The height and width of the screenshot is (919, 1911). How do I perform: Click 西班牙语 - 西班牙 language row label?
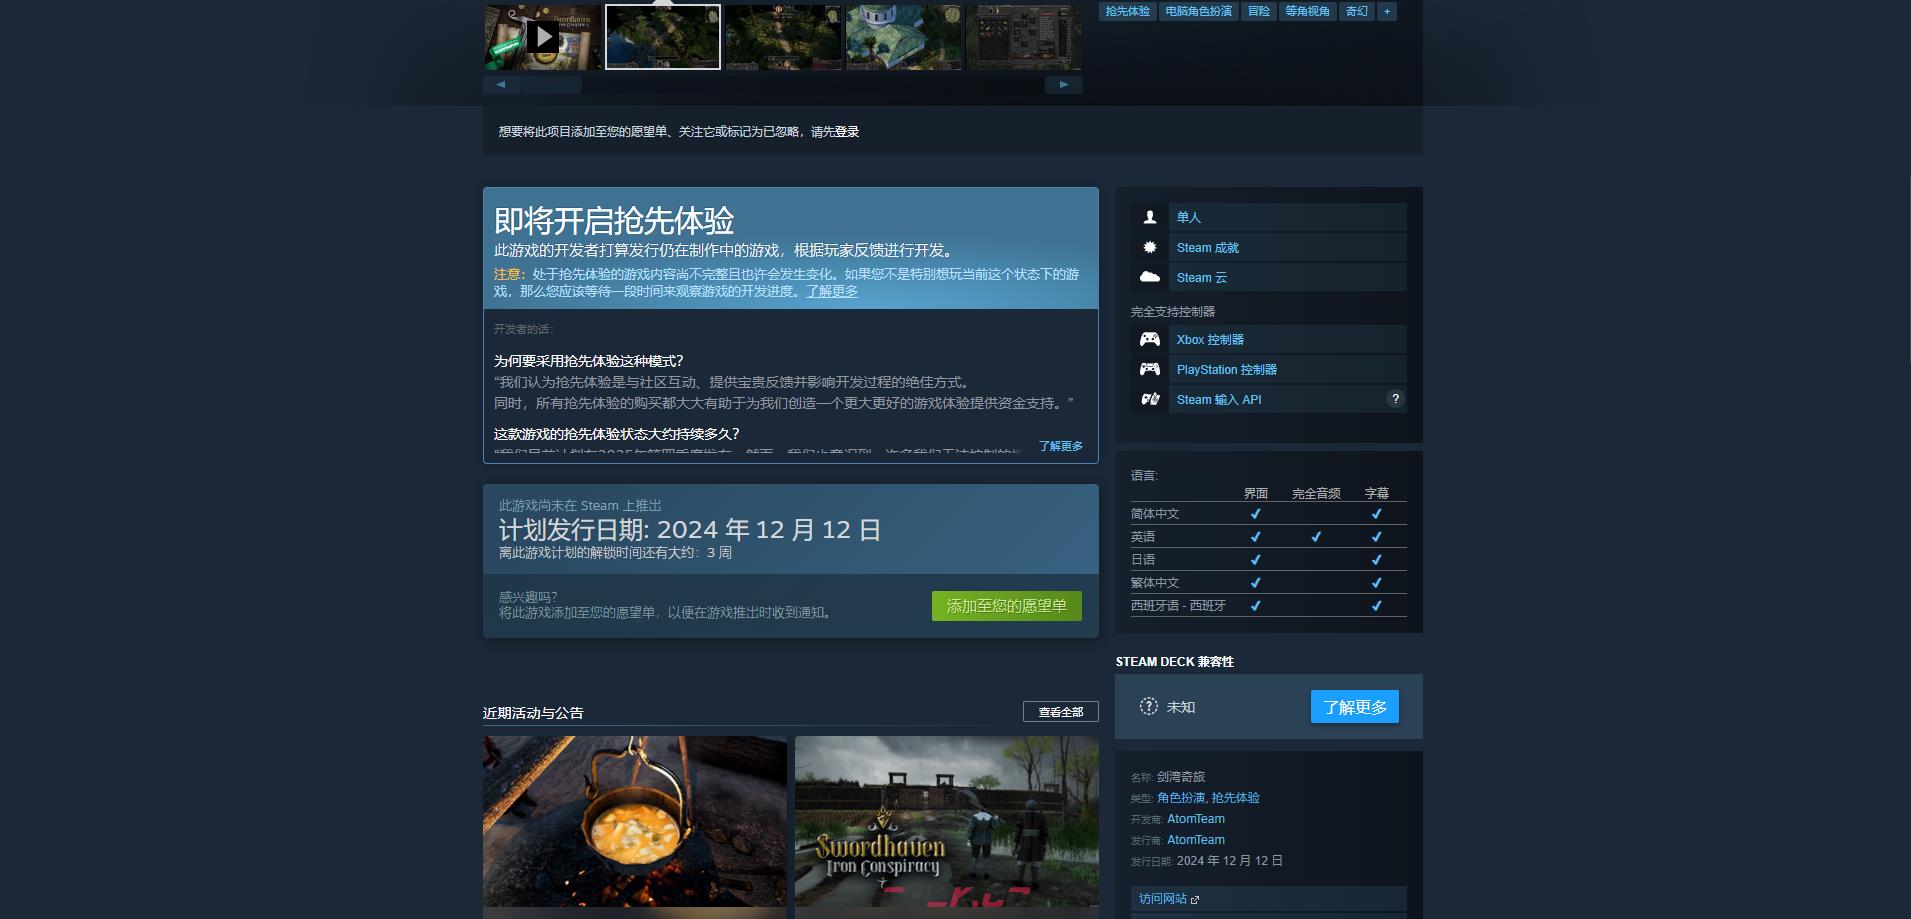click(x=1178, y=606)
